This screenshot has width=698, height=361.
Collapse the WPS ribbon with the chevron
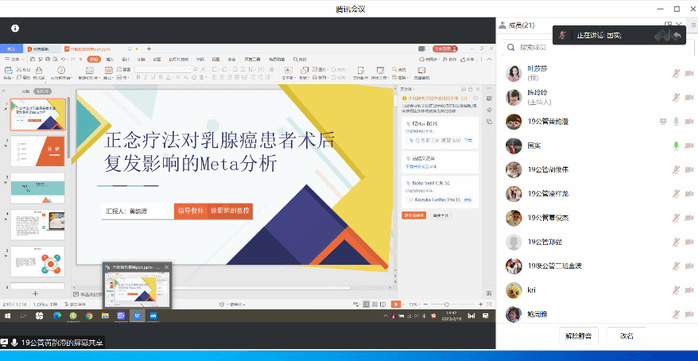[x=490, y=59]
